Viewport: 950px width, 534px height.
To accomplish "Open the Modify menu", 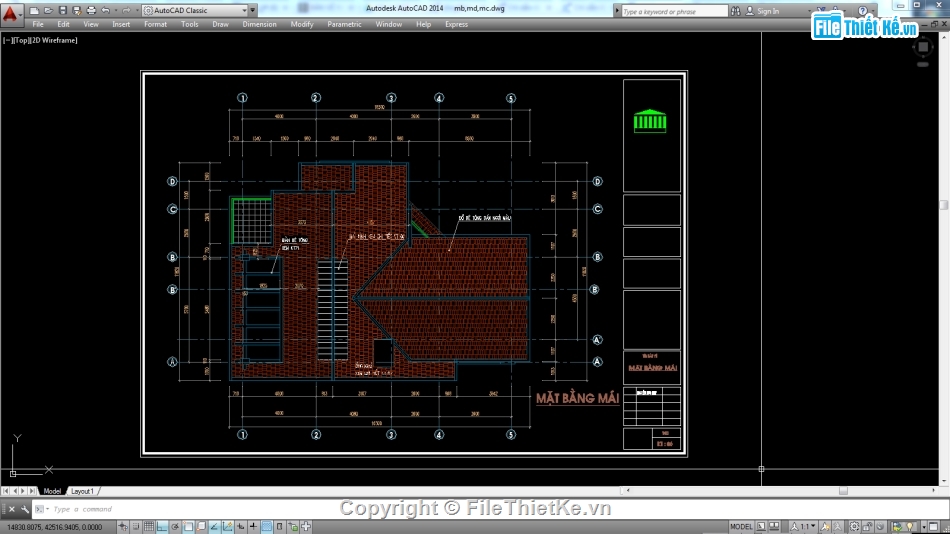I will pos(302,24).
